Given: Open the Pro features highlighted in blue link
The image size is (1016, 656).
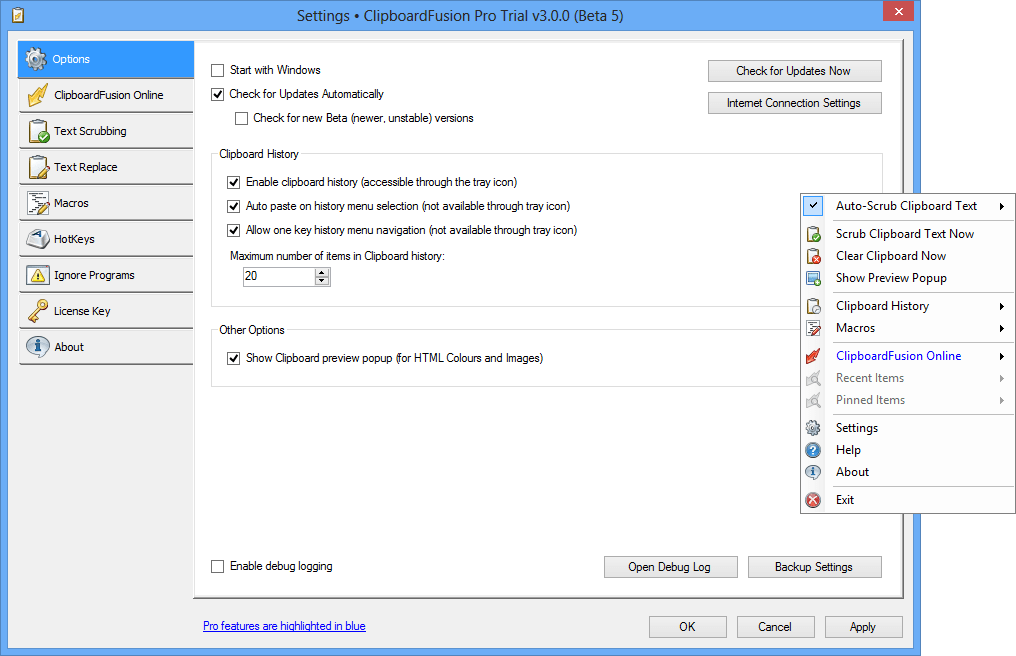Looking at the screenshot, I should point(285,626).
